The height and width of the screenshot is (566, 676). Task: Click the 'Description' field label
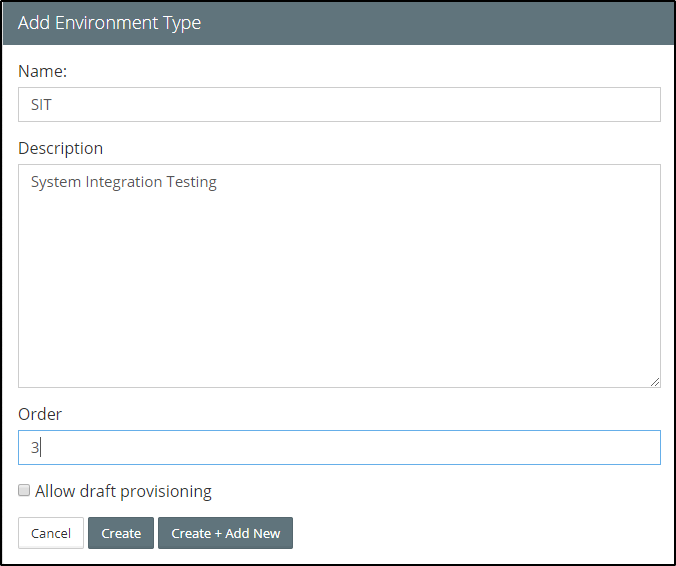(x=60, y=148)
